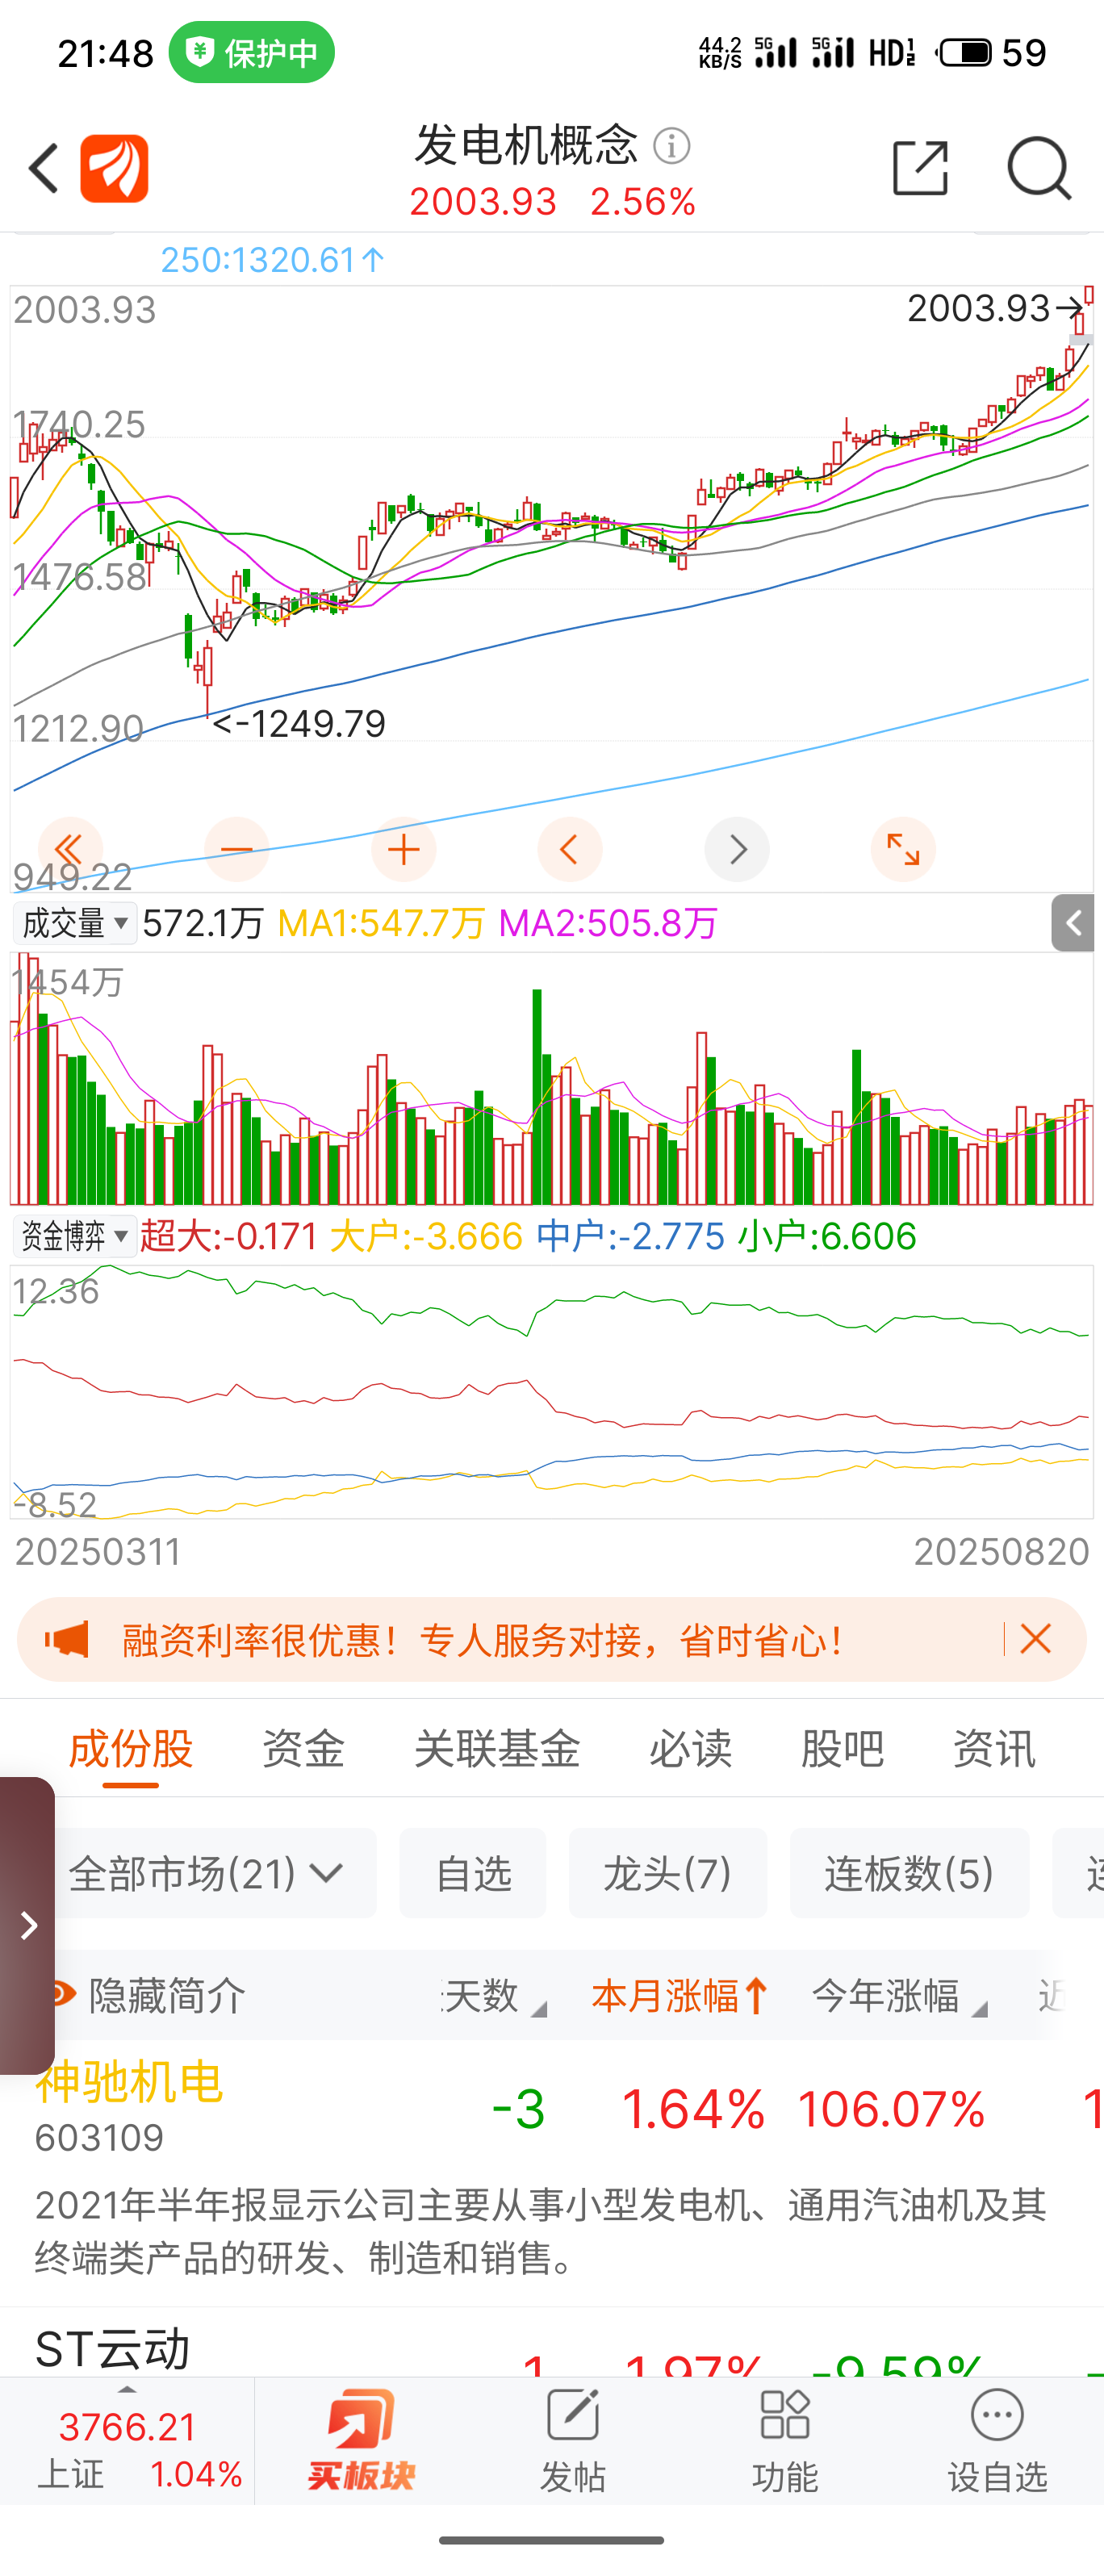The height and width of the screenshot is (2576, 1104).
Task: Tap 超大:-0.171 fund flow value
Action: click(229, 1237)
